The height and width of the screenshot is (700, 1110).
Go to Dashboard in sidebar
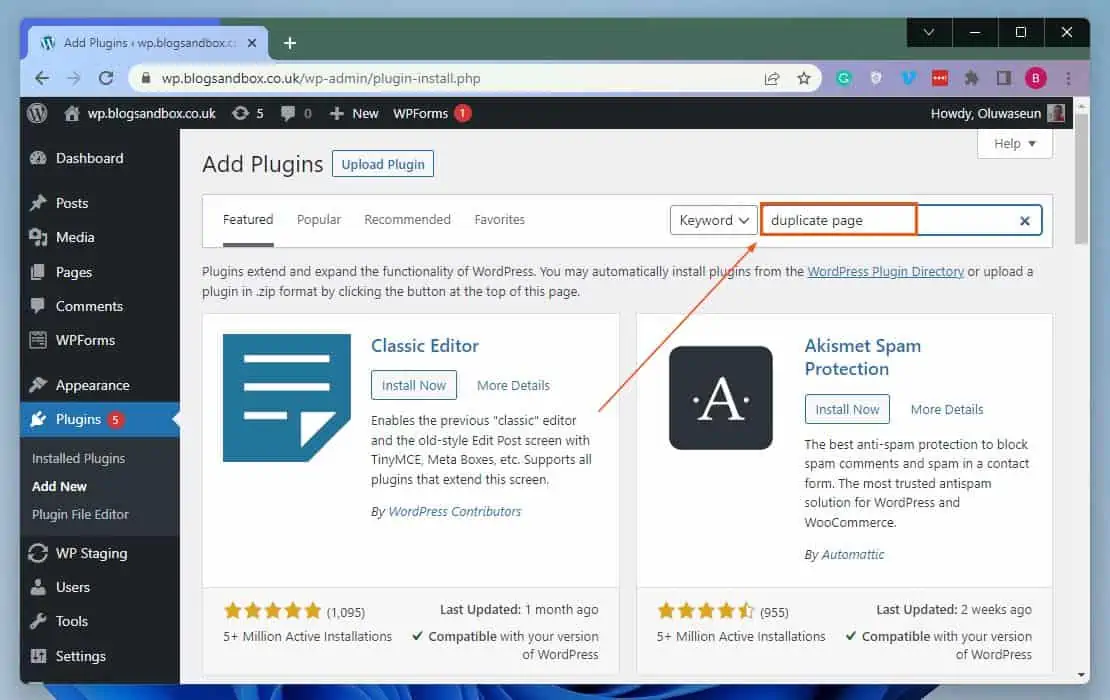89,159
